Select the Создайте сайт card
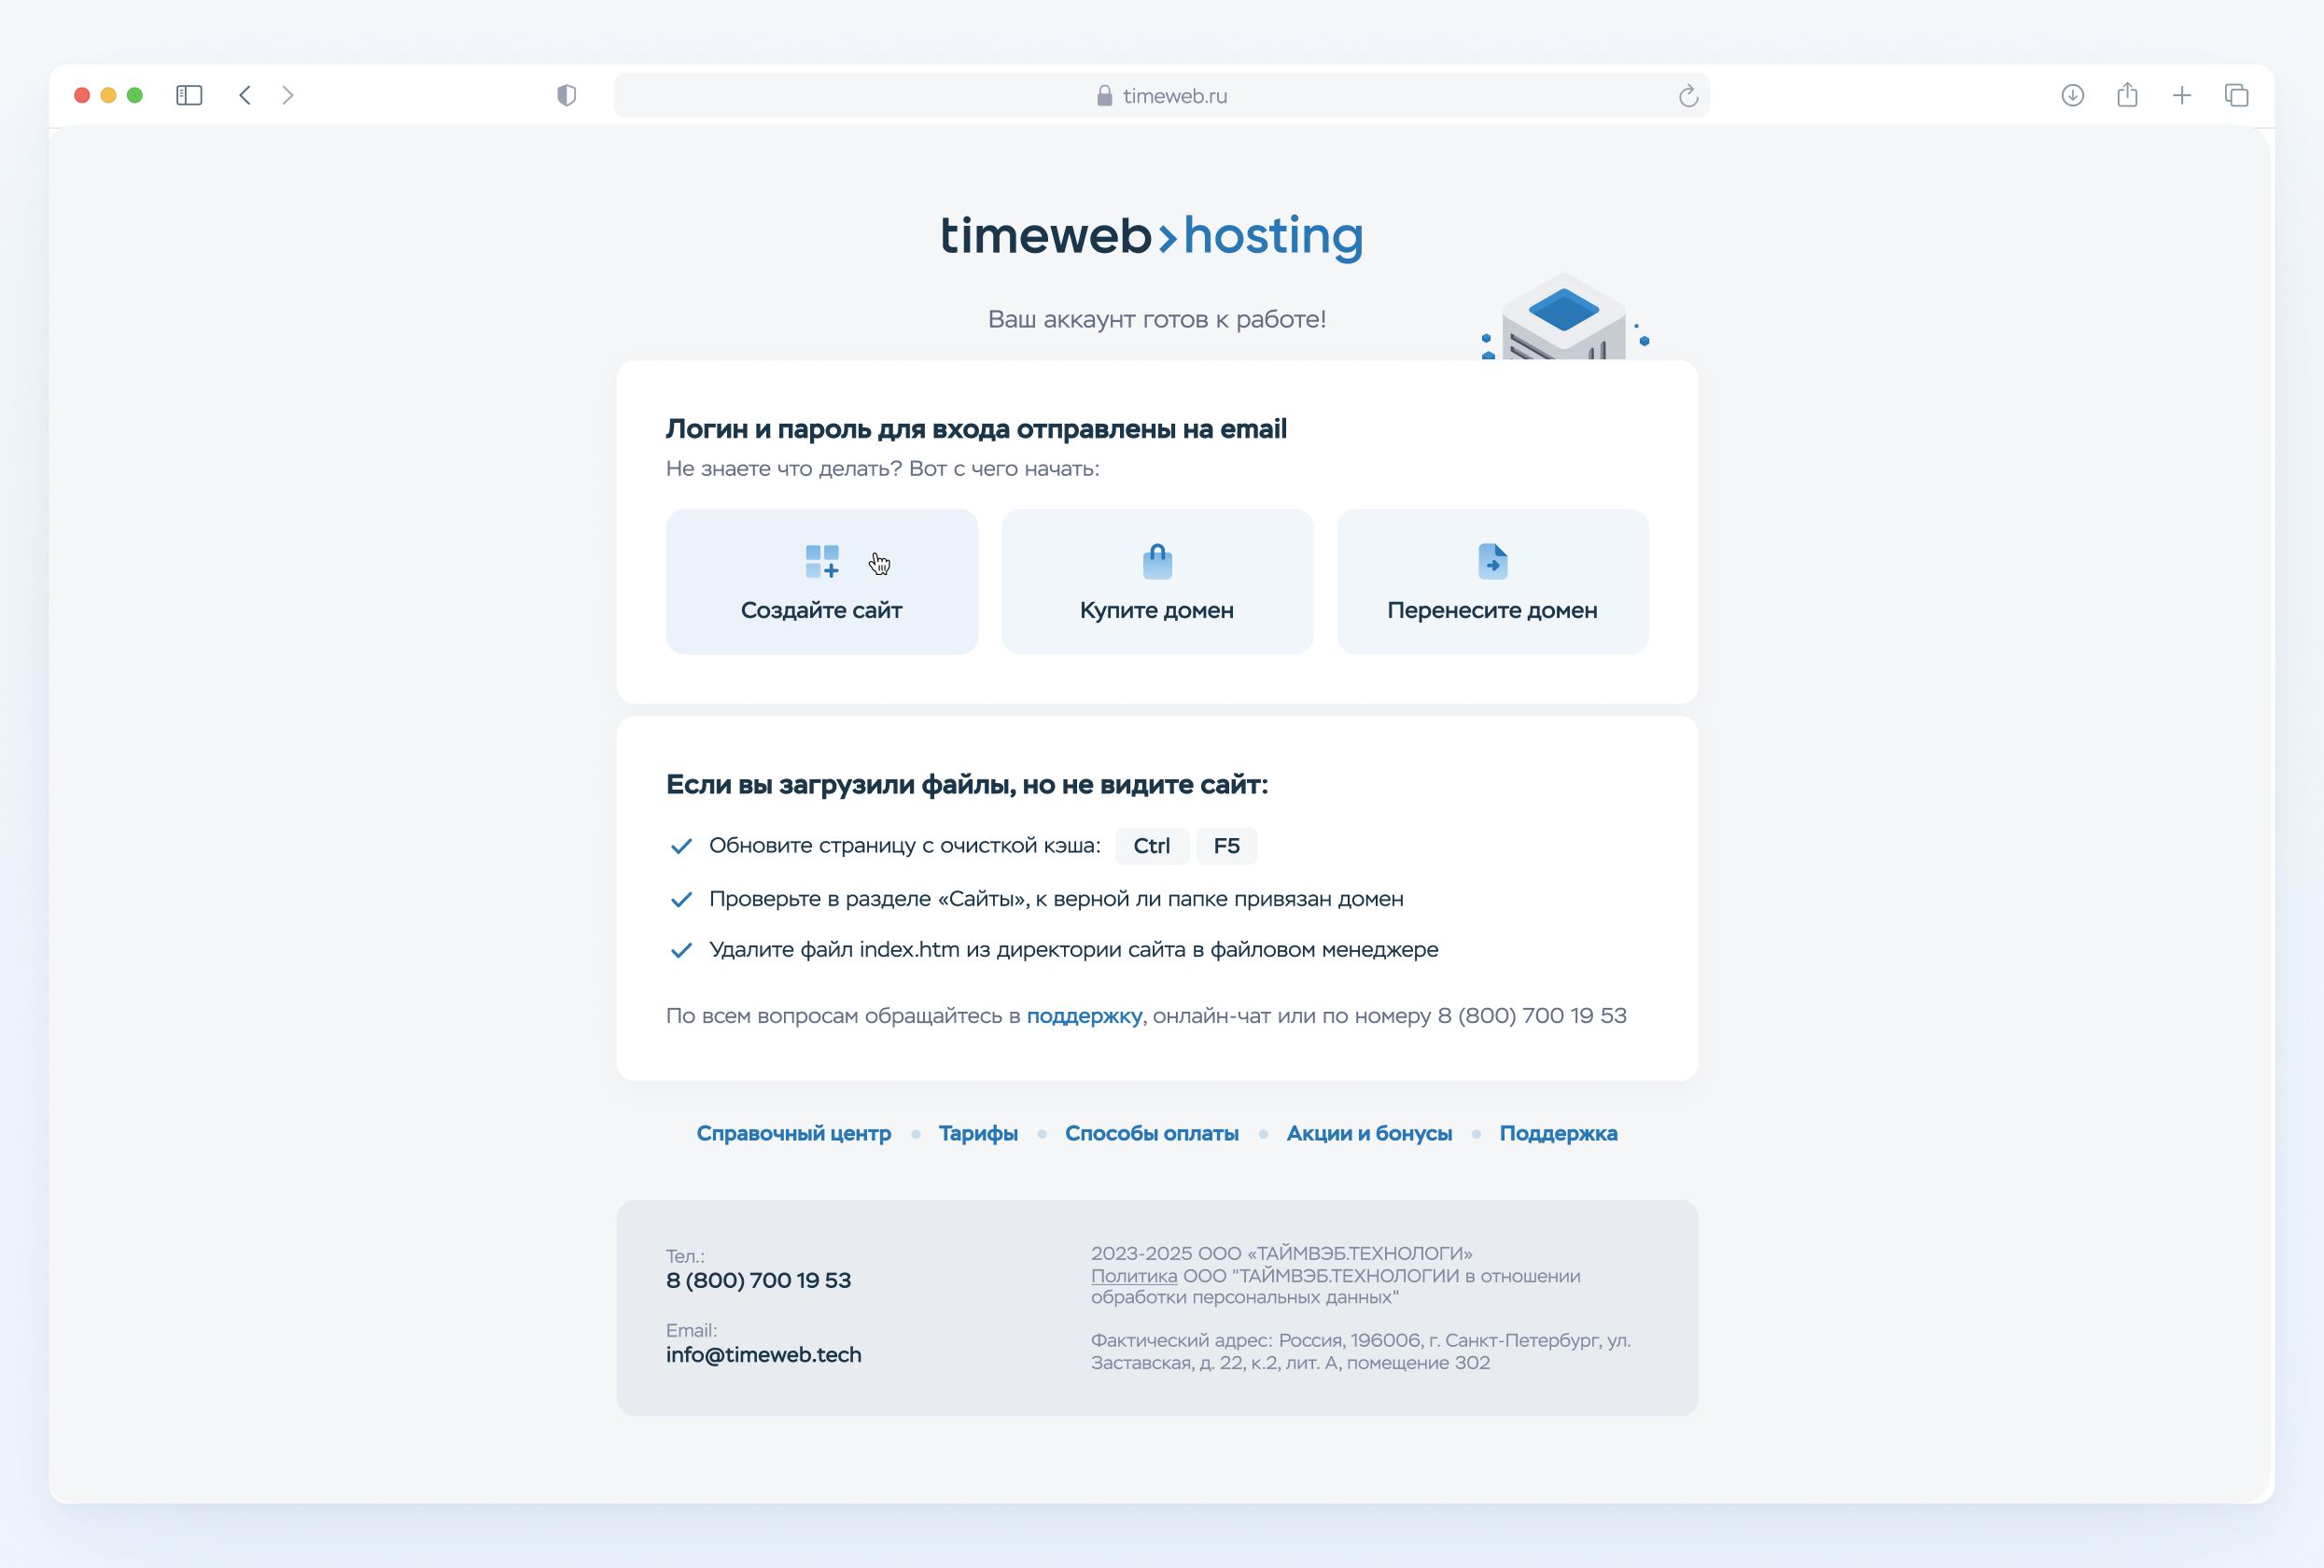This screenshot has width=2324, height=1568. coord(821,582)
